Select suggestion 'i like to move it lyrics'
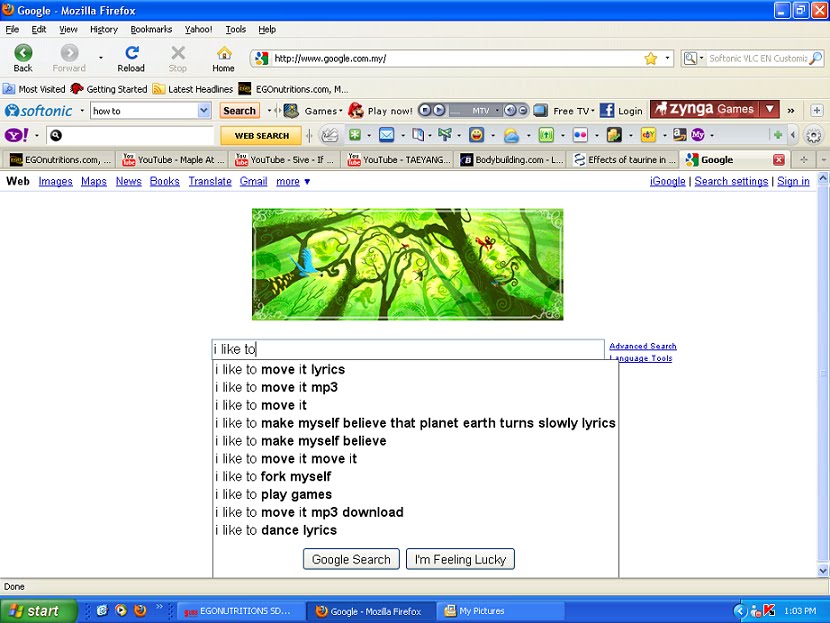Screen dimensions: 830x623 click(x=416, y=369)
